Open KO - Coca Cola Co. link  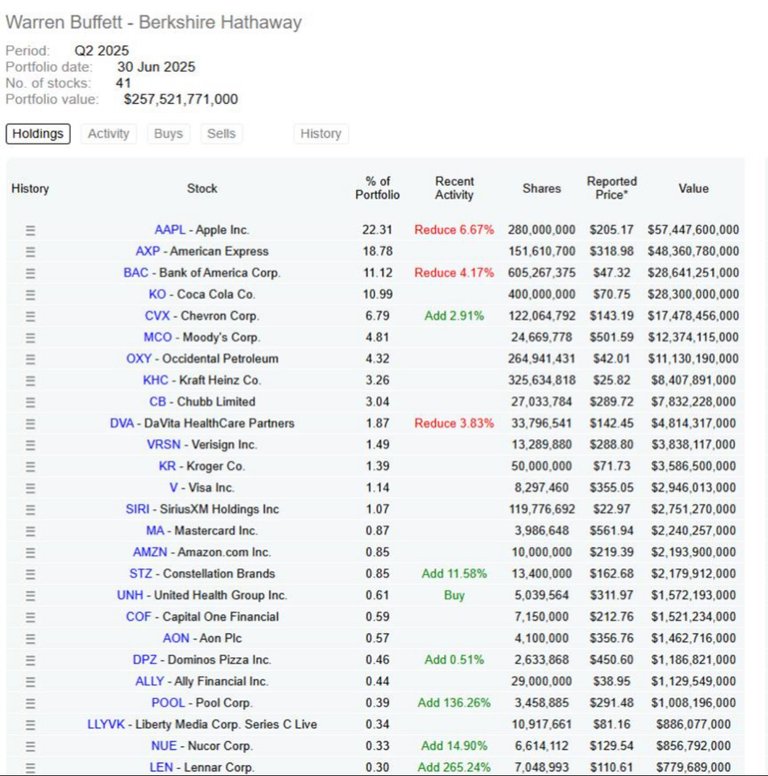tap(202, 294)
